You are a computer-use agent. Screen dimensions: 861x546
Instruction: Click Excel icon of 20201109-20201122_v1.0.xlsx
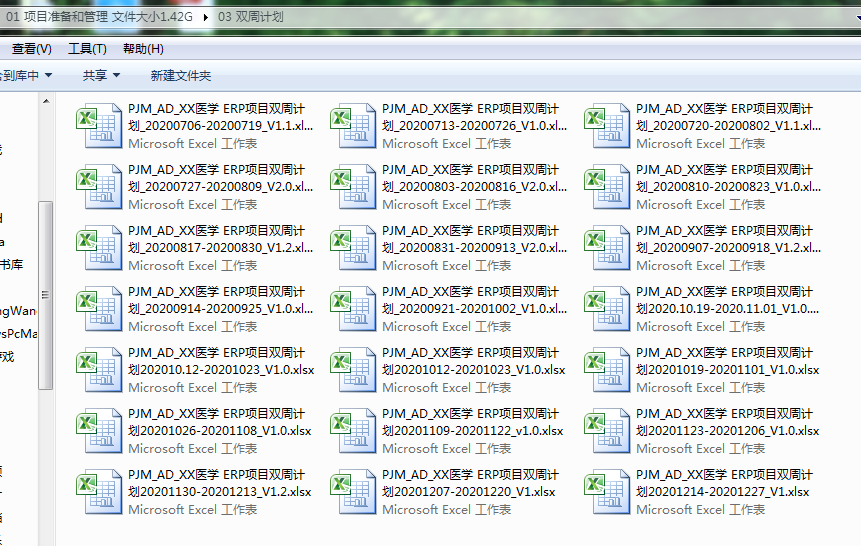click(x=353, y=431)
